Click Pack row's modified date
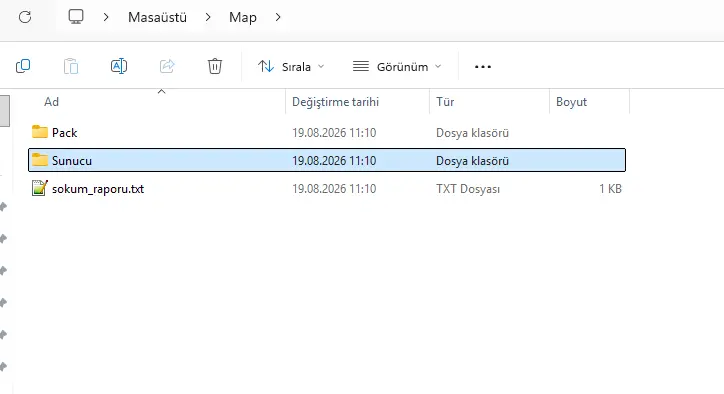724x394 pixels. [334, 133]
